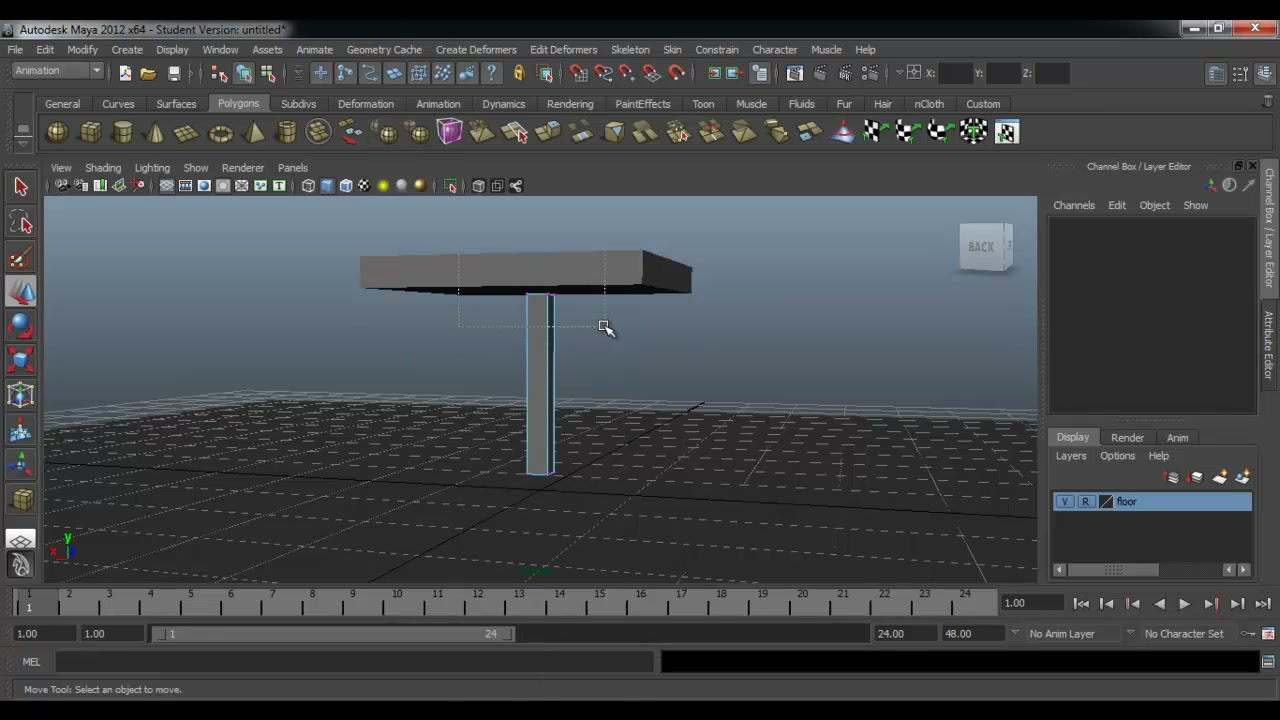Viewport: 1280px width, 720px height.
Task: Create a polygon sphere from shelf
Action: click(57, 132)
